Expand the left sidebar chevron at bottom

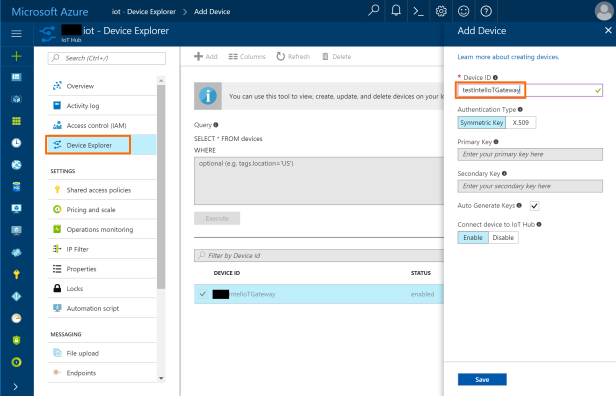[15, 387]
